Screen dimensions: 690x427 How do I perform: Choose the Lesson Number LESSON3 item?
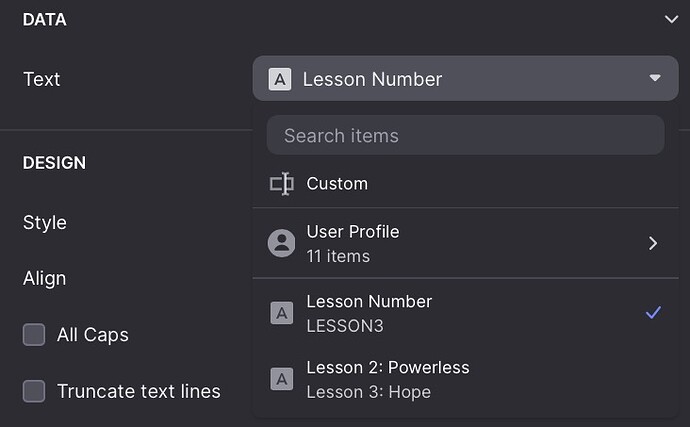click(369, 313)
